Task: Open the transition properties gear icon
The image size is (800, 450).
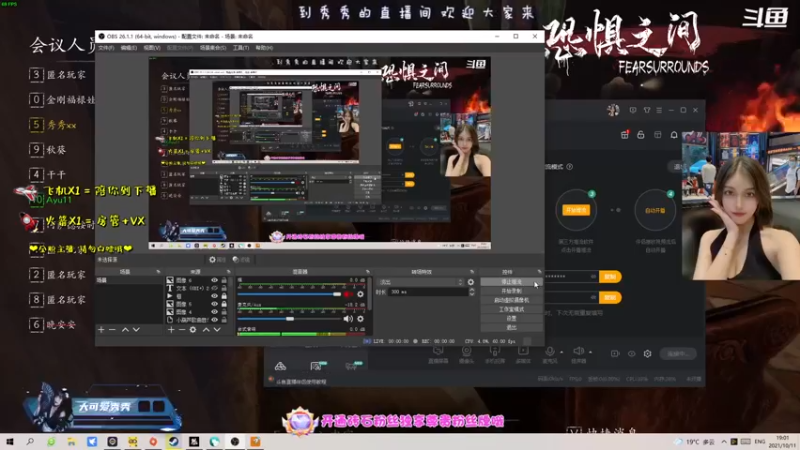Action: click(x=470, y=282)
